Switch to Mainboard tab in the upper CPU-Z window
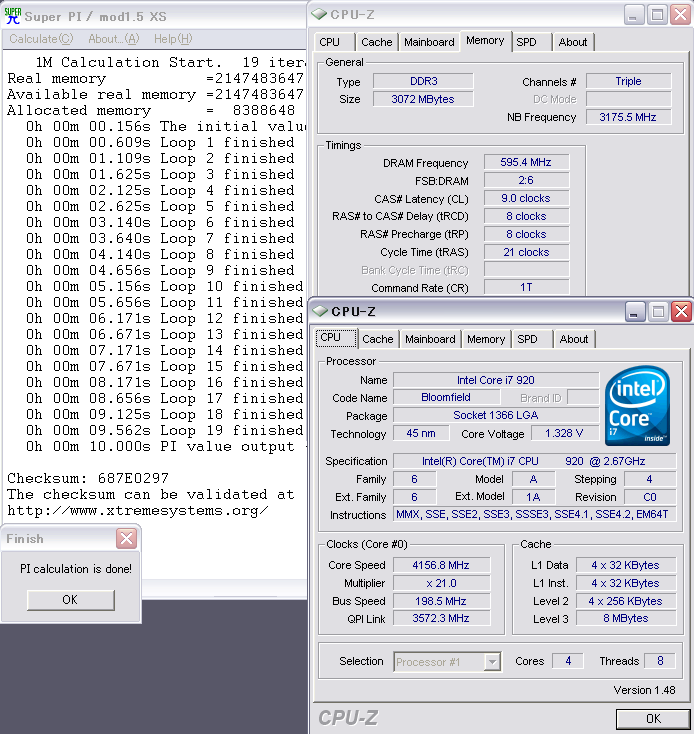 click(429, 42)
